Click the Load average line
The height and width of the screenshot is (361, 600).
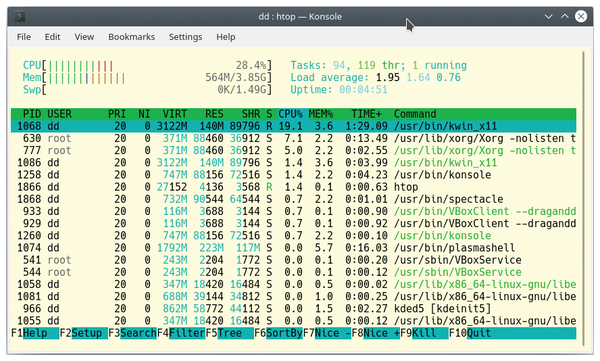coord(375,78)
